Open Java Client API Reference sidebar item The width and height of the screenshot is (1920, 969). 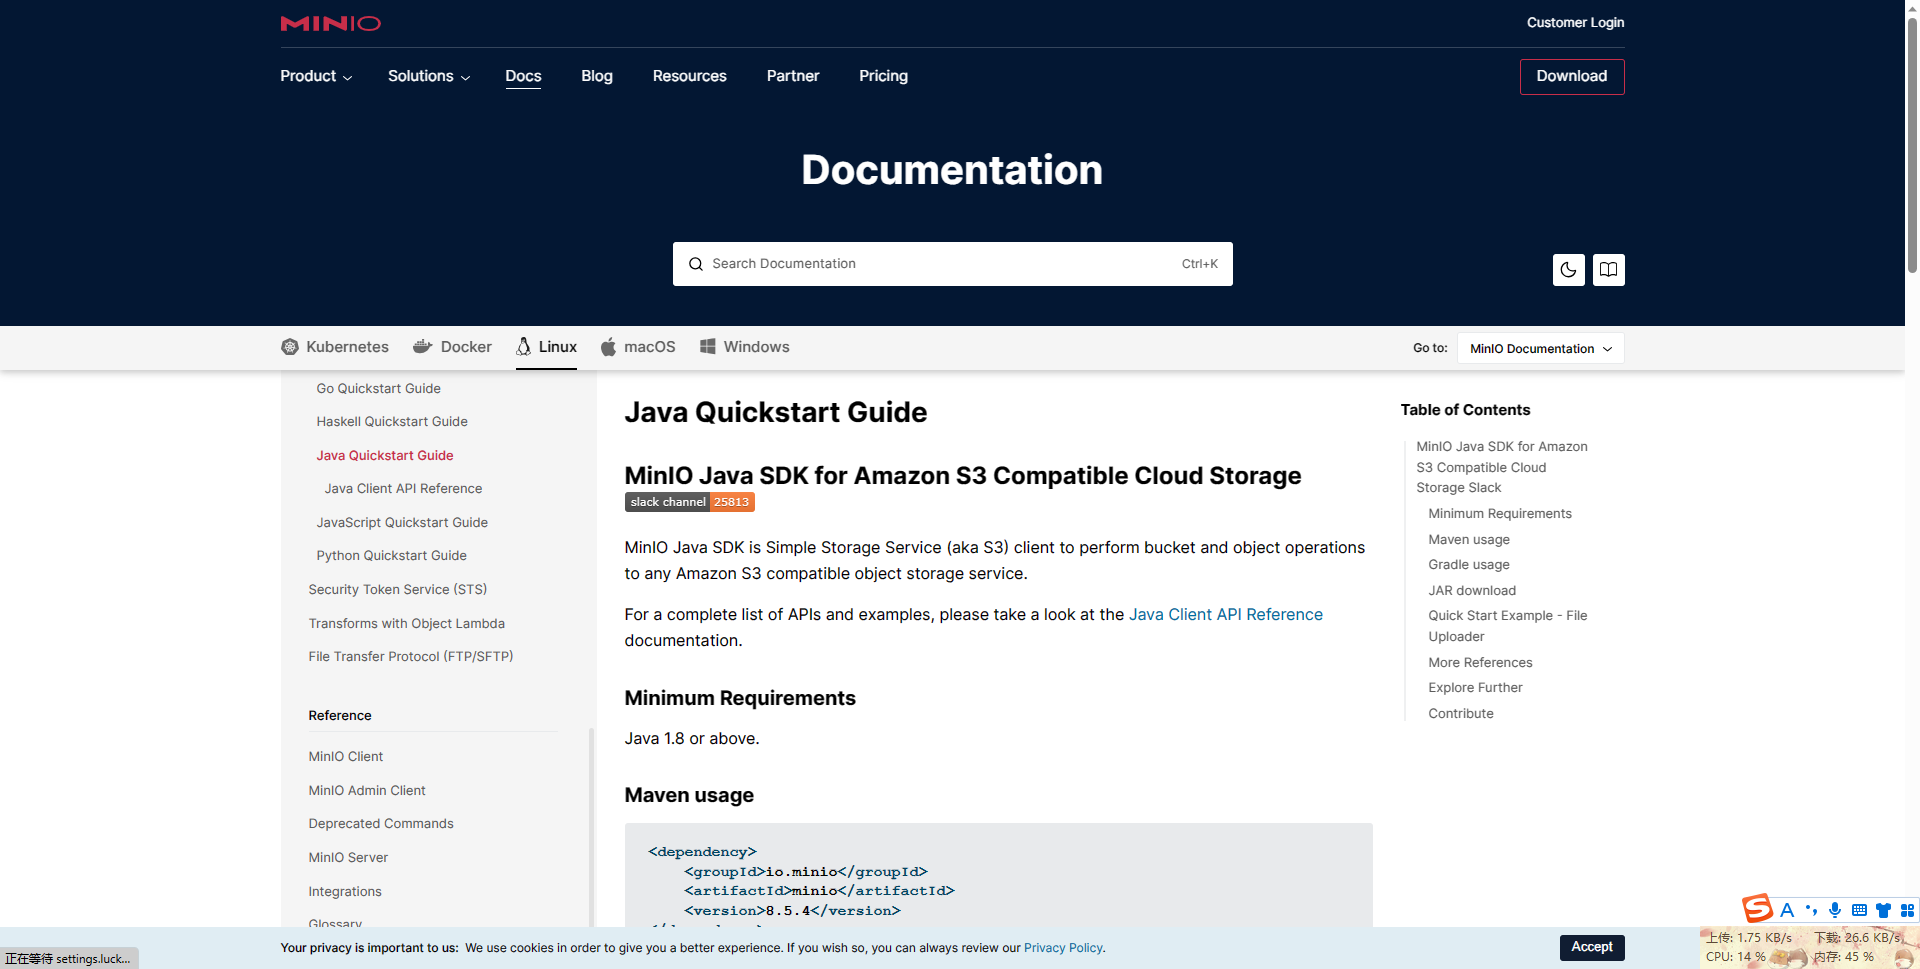pos(403,489)
